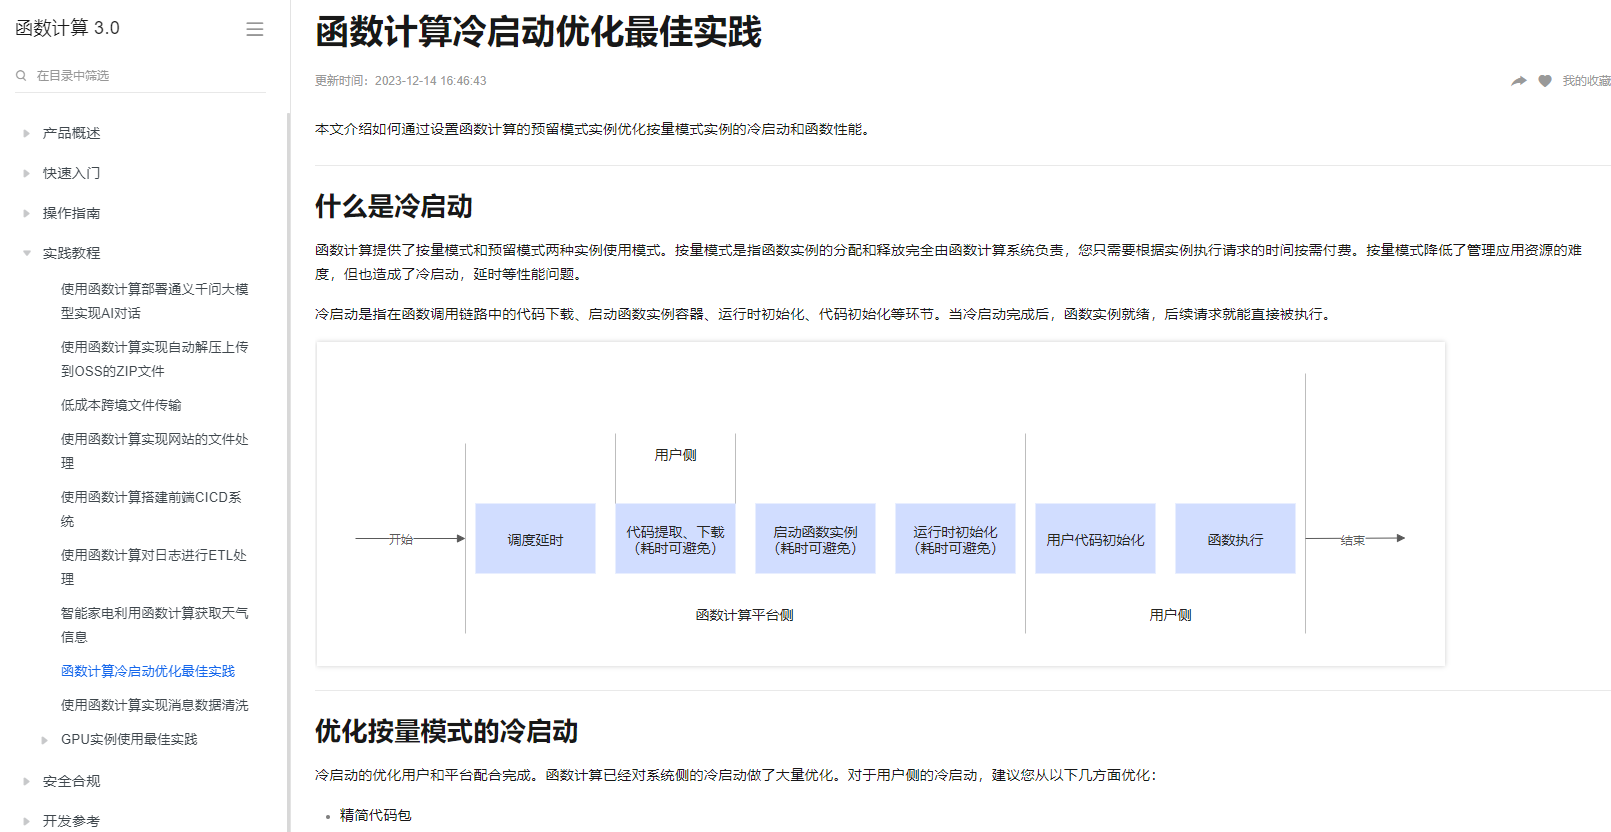The width and height of the screenshot is (1611, 832).
Task: Collapse the 实践教程 section arrow
Action: (x=26, y=253)
